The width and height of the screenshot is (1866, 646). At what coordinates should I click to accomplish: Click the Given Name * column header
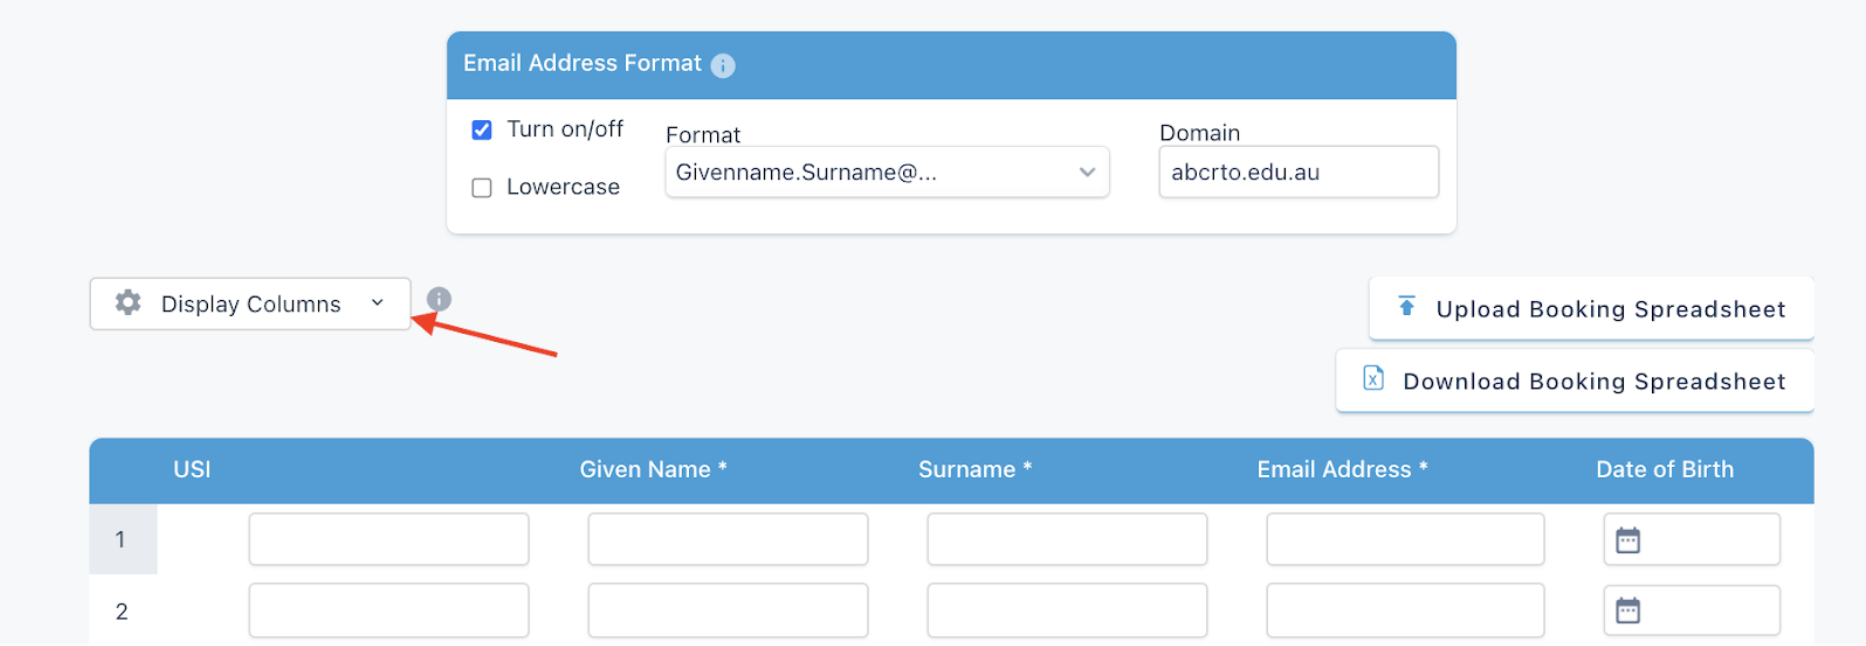(x=653, y=469)
